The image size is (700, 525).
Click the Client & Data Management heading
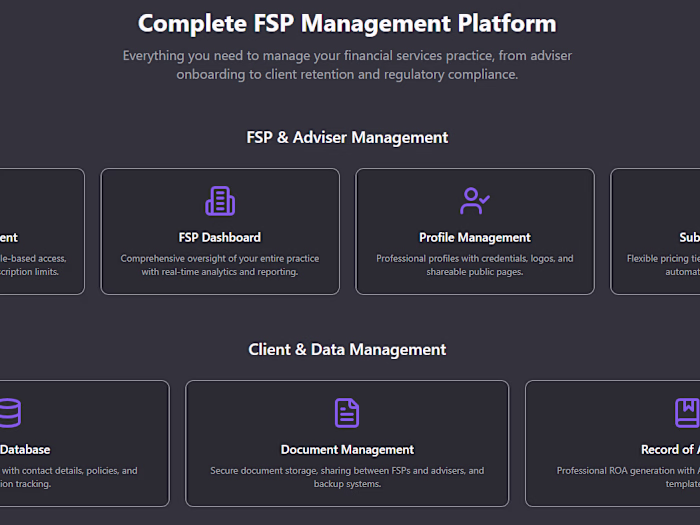click(347, 350)
